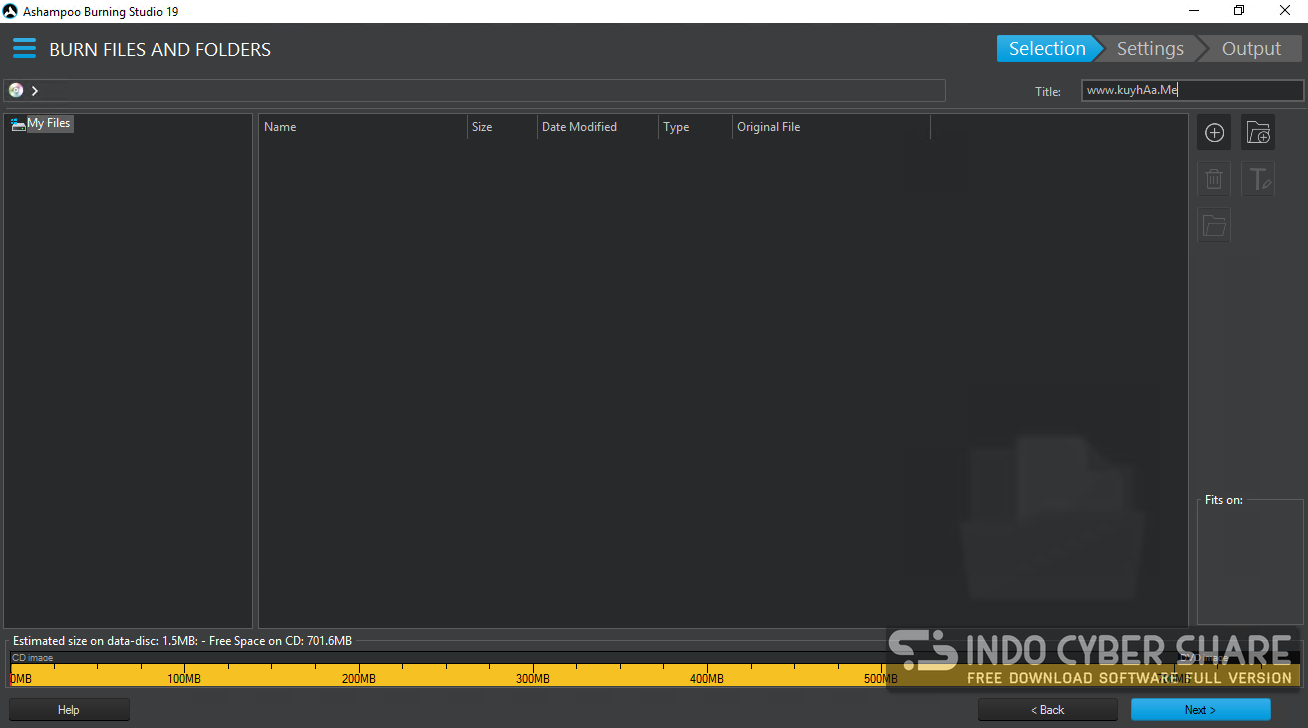
Task: Go back with Back button
Action: click(1047, 710)
